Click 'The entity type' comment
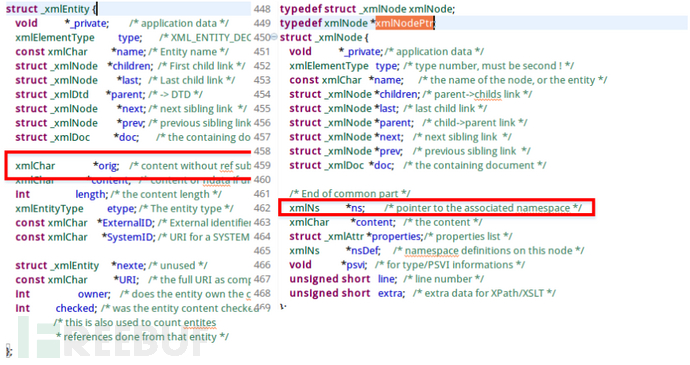The height and width of the screenshot is (365, 690). click(187, 209)
